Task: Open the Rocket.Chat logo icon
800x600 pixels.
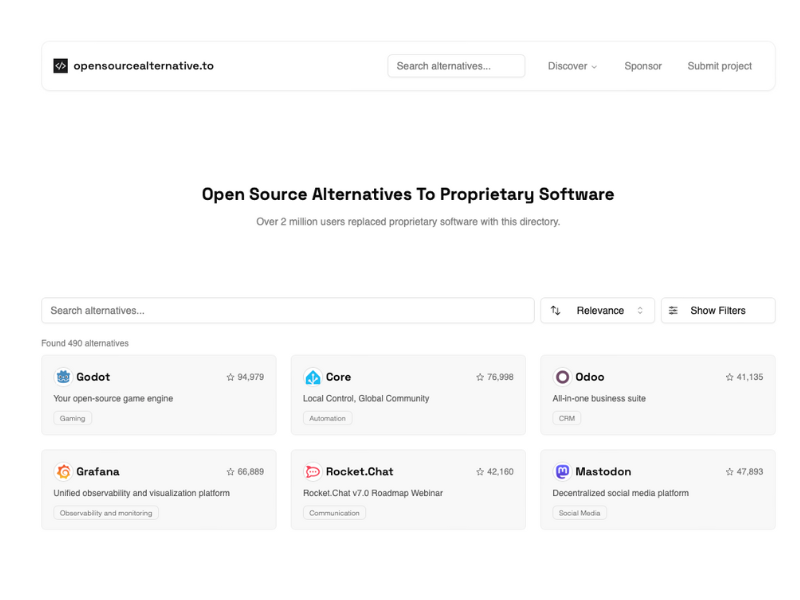Action: [313, 472]
